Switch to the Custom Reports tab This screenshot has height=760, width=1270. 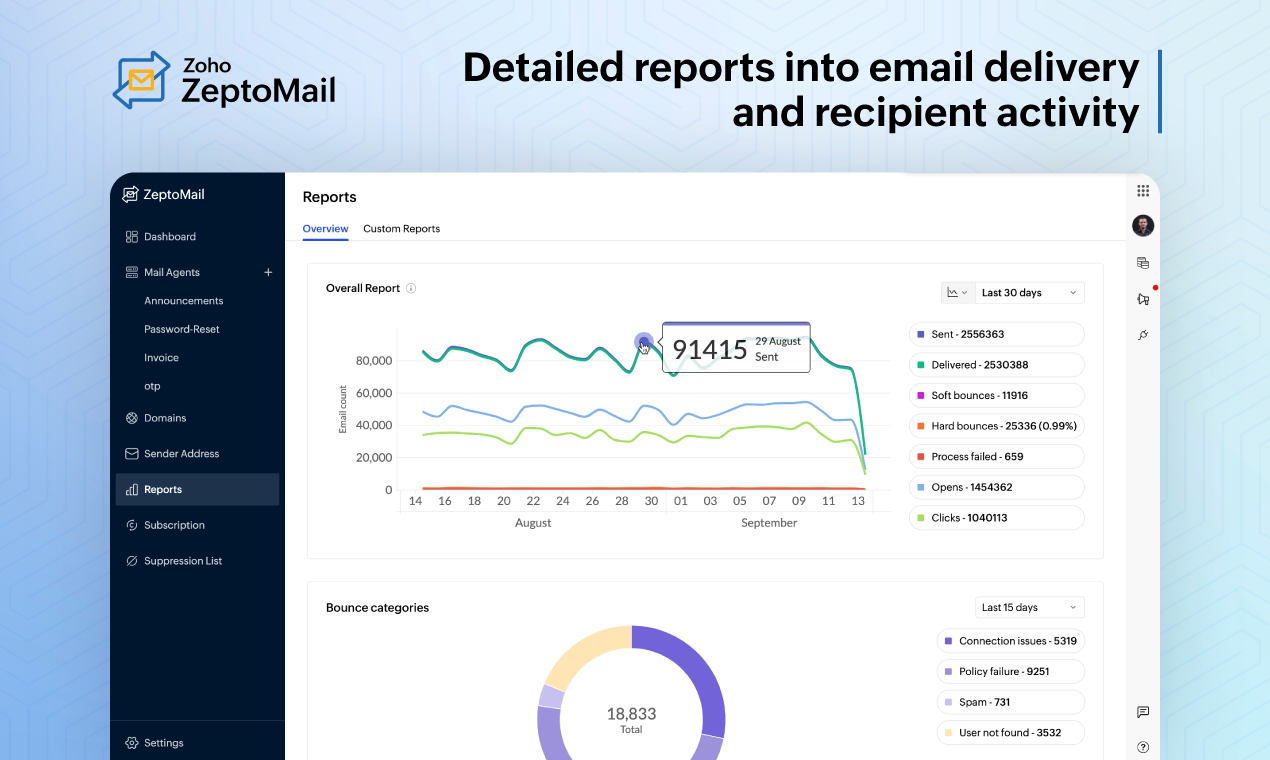click(401, 229)
